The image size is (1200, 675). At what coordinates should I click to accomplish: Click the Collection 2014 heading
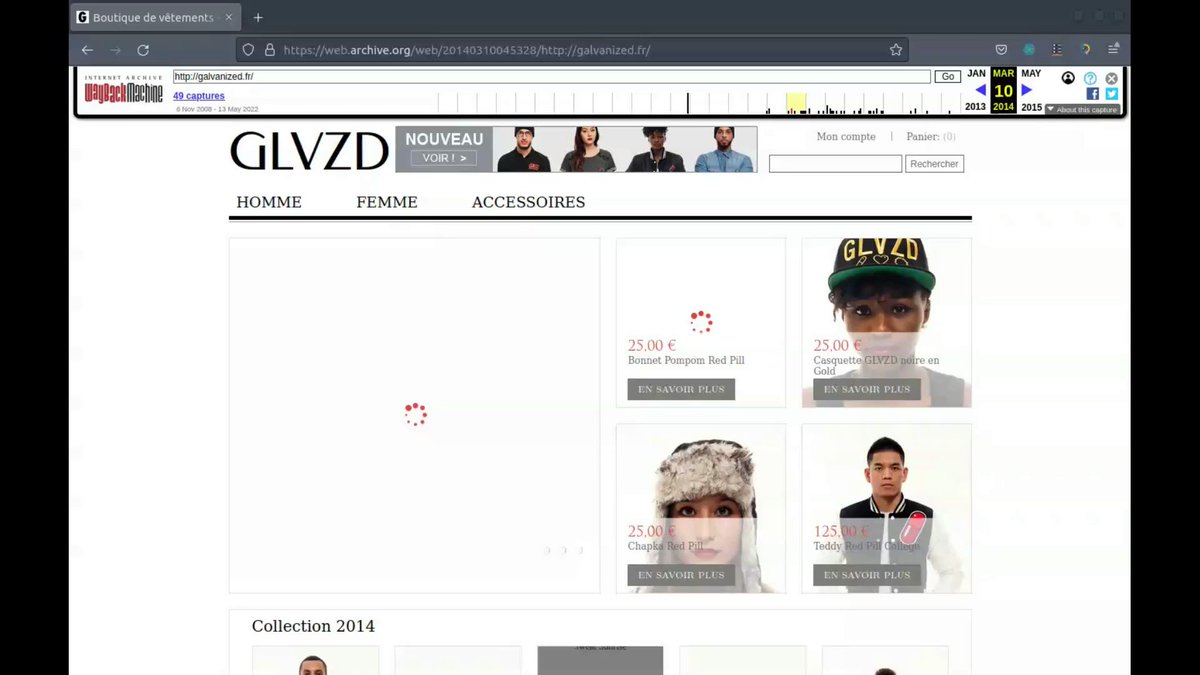tap(313, 626)
